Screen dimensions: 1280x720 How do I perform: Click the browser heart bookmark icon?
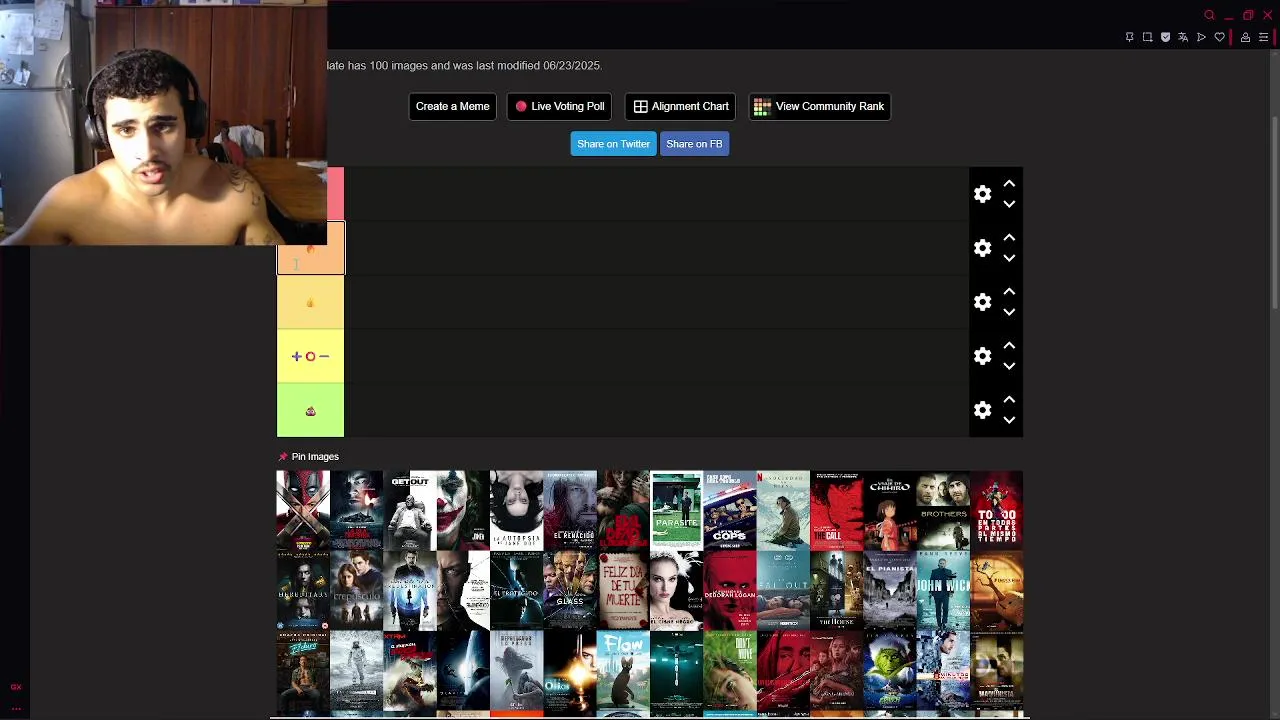[1219, 37]
